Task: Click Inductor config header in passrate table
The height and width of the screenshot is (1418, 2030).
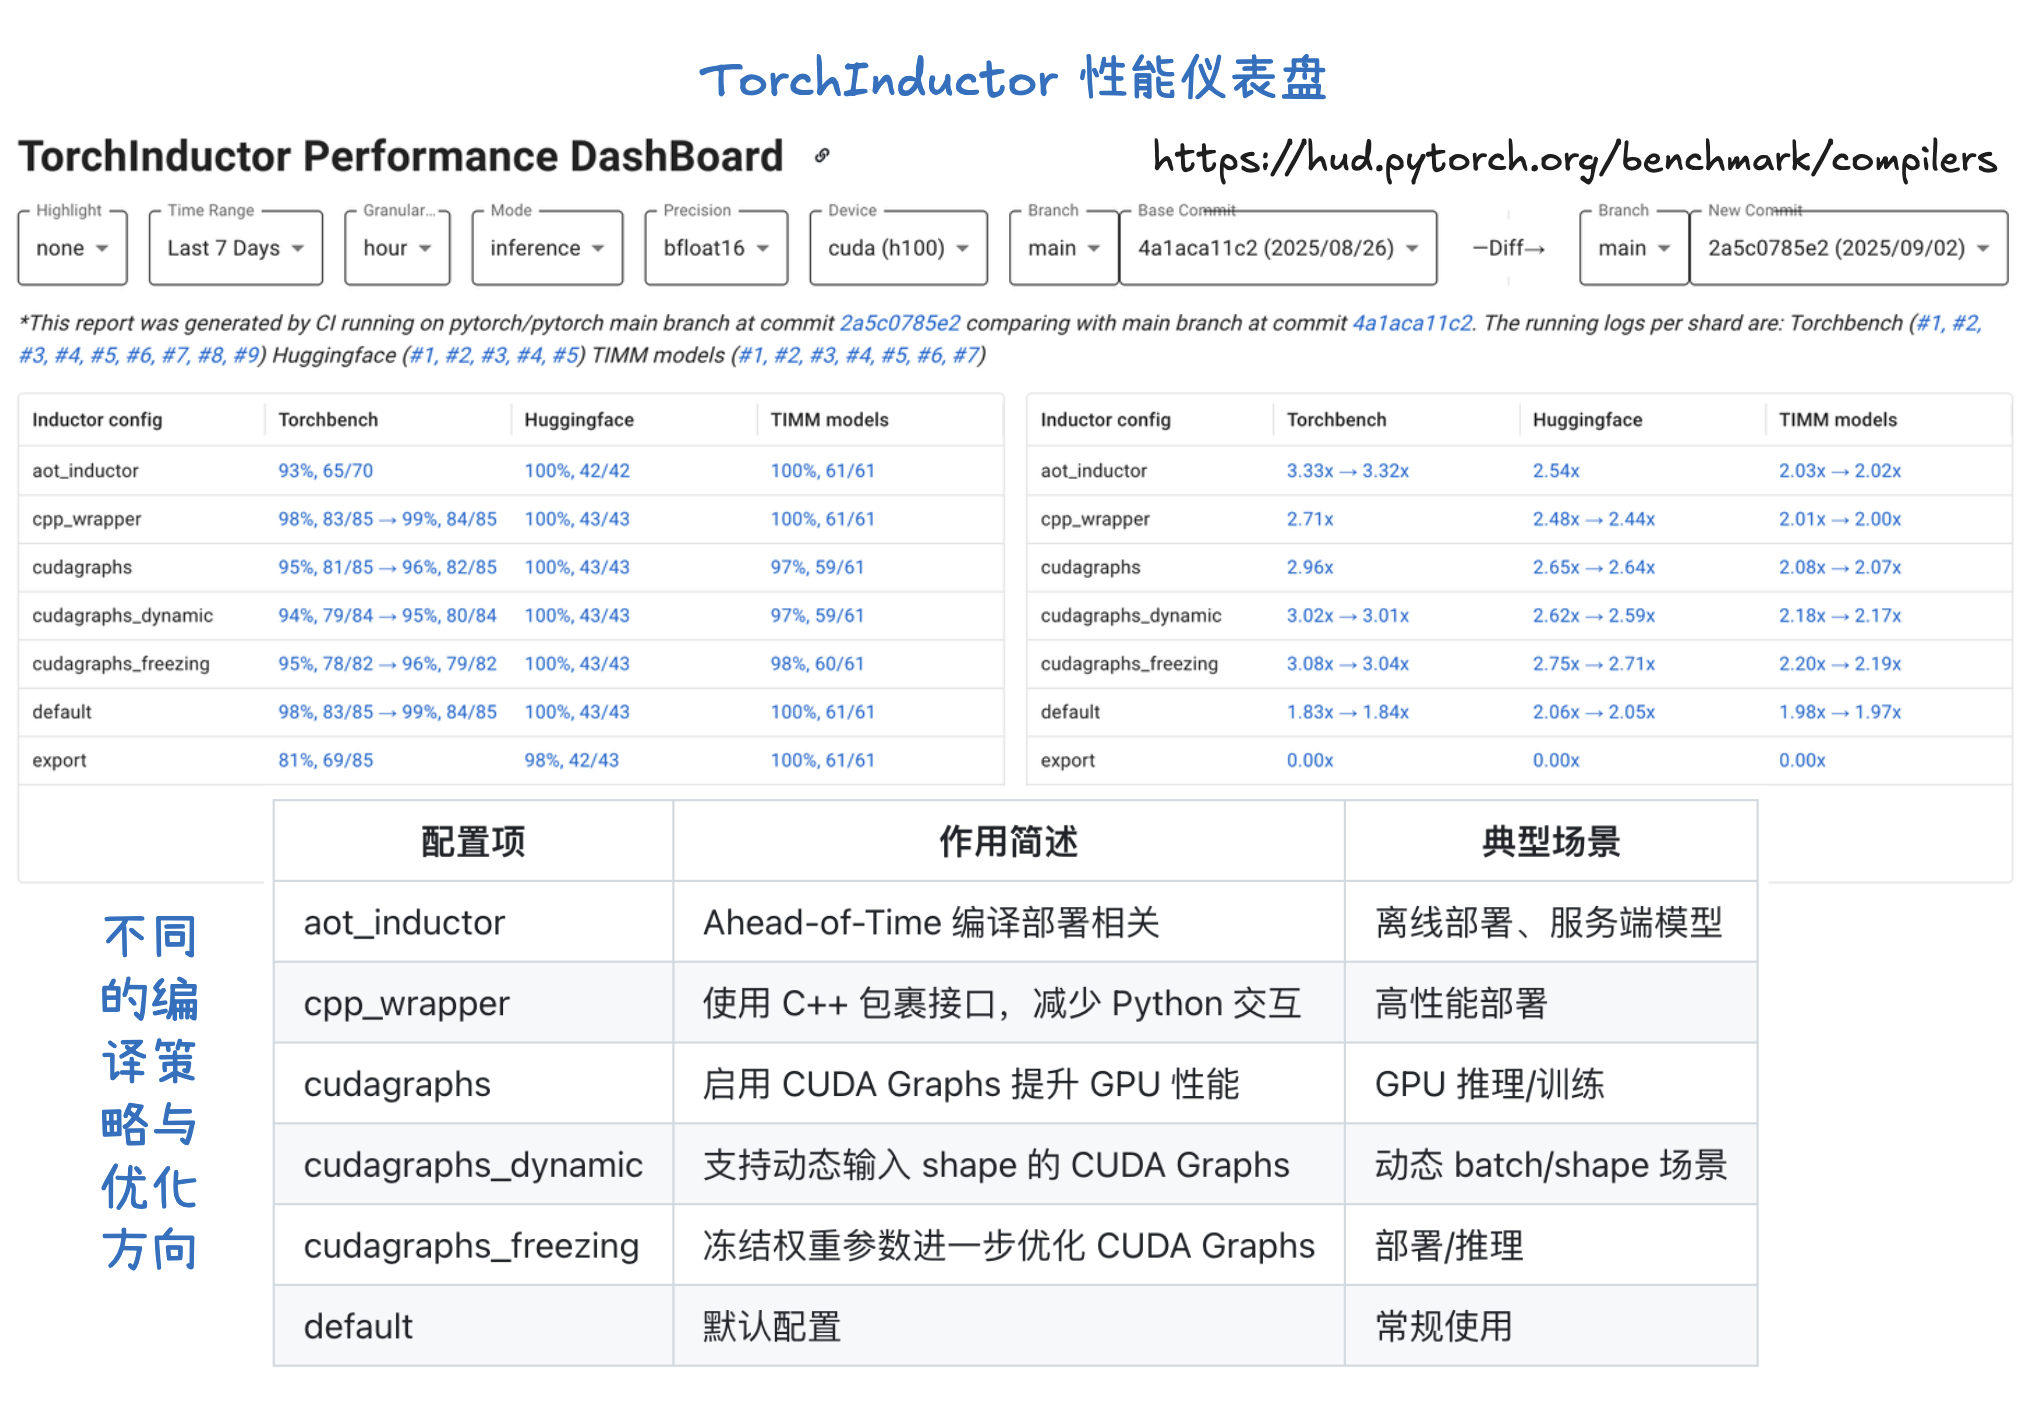Action: click(x=97, y=420)
